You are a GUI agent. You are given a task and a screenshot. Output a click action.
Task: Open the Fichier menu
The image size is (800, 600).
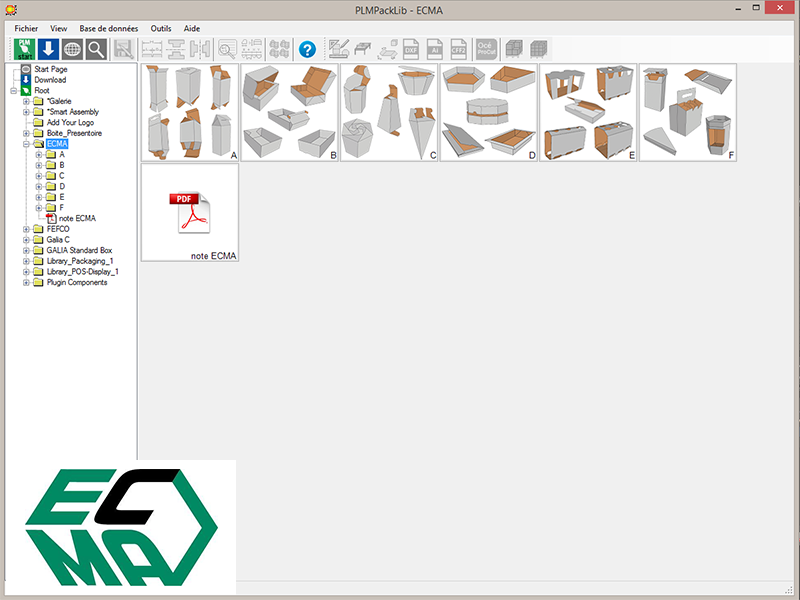[26, 29]
